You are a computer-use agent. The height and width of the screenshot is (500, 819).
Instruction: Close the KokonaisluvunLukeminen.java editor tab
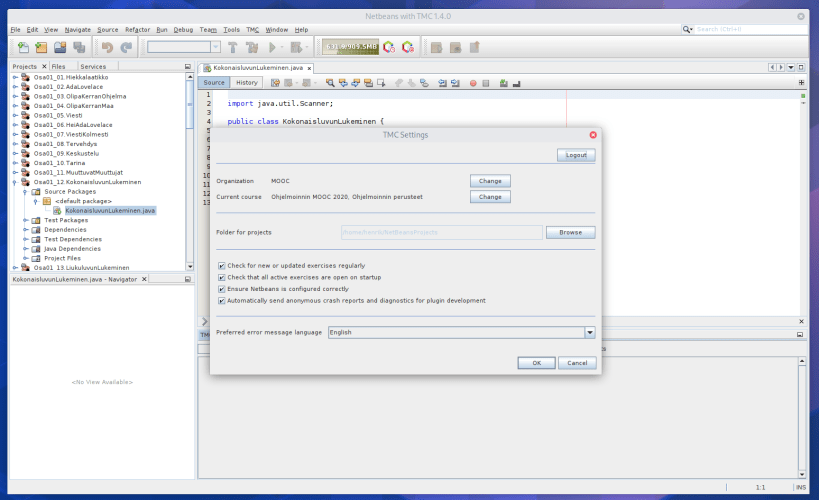pos(309,68)
